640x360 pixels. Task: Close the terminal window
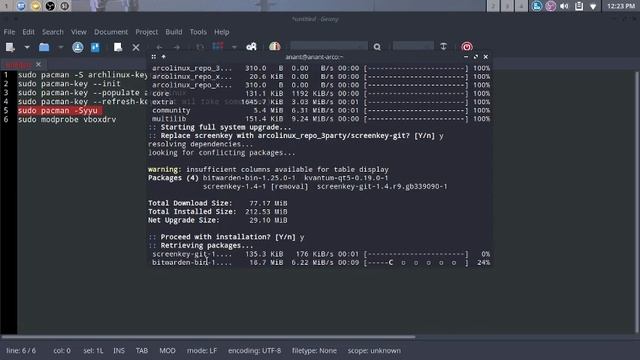(x=485, y=57)
